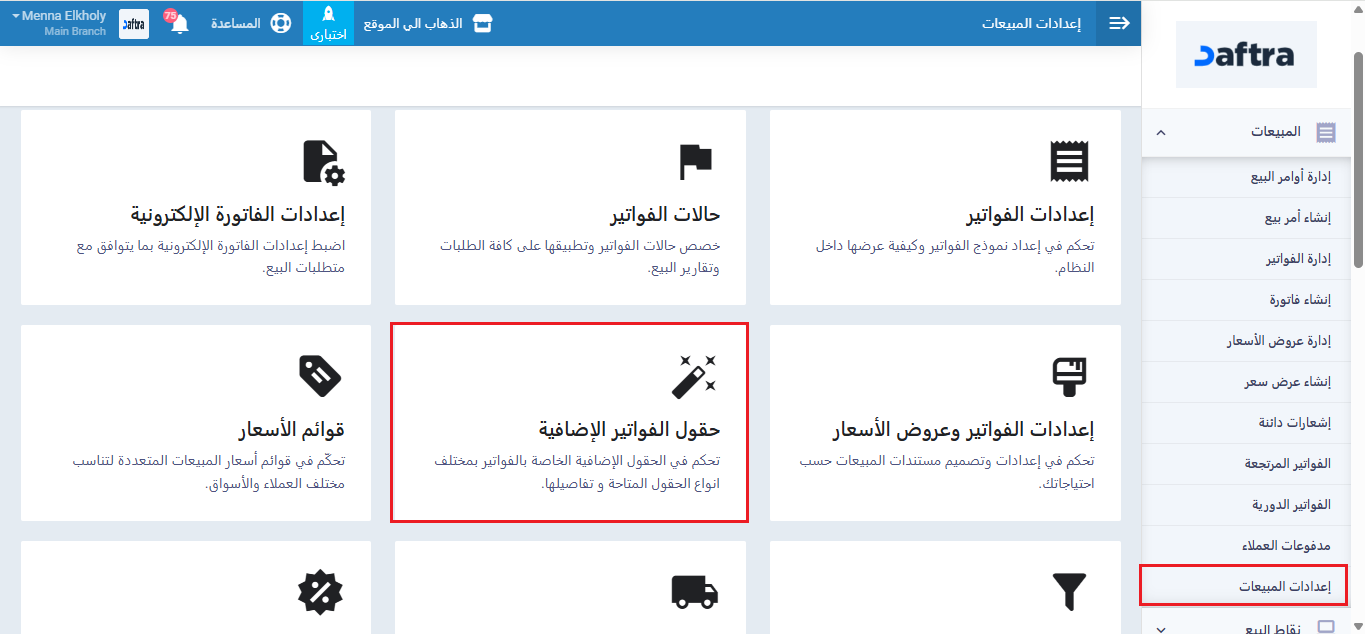
Task: Click the paint roller icon for invoice design
Action: coord(1069,376)
